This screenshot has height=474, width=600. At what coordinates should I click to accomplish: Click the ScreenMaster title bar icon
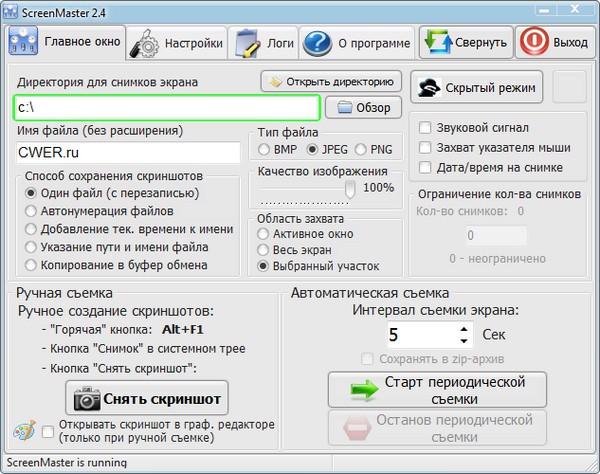10,12
